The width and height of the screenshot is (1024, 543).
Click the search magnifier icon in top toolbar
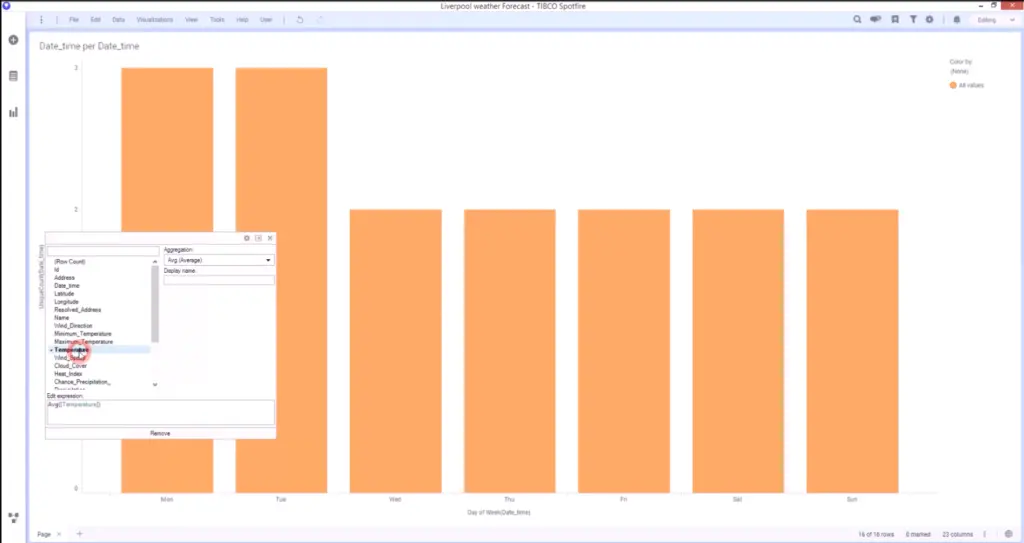tap(858, 20)
